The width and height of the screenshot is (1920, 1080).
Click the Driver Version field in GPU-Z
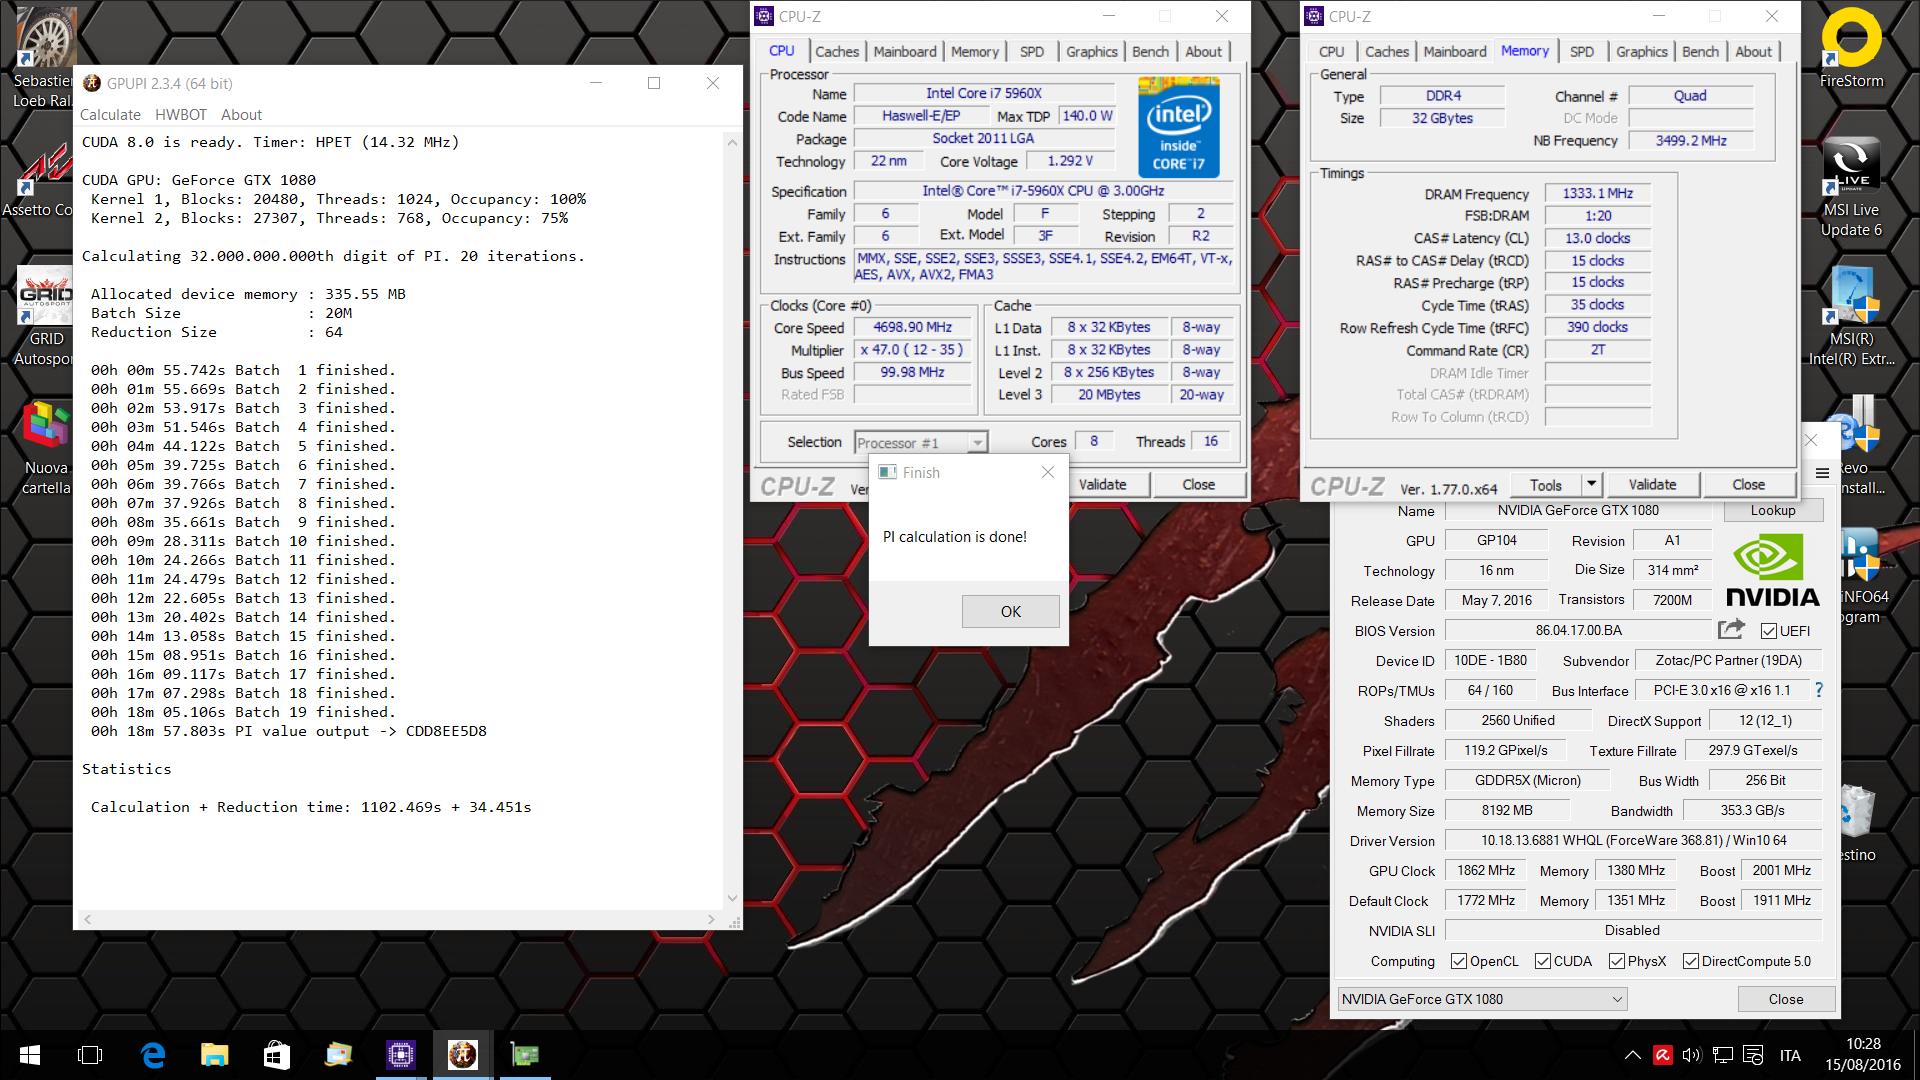point(1633,840)
